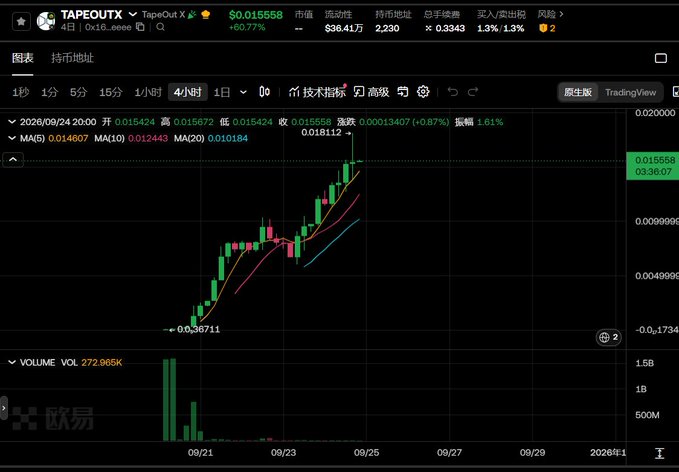Click the low price label on chart
Screen dimensions: 679x472
click(x=198, y=330)
